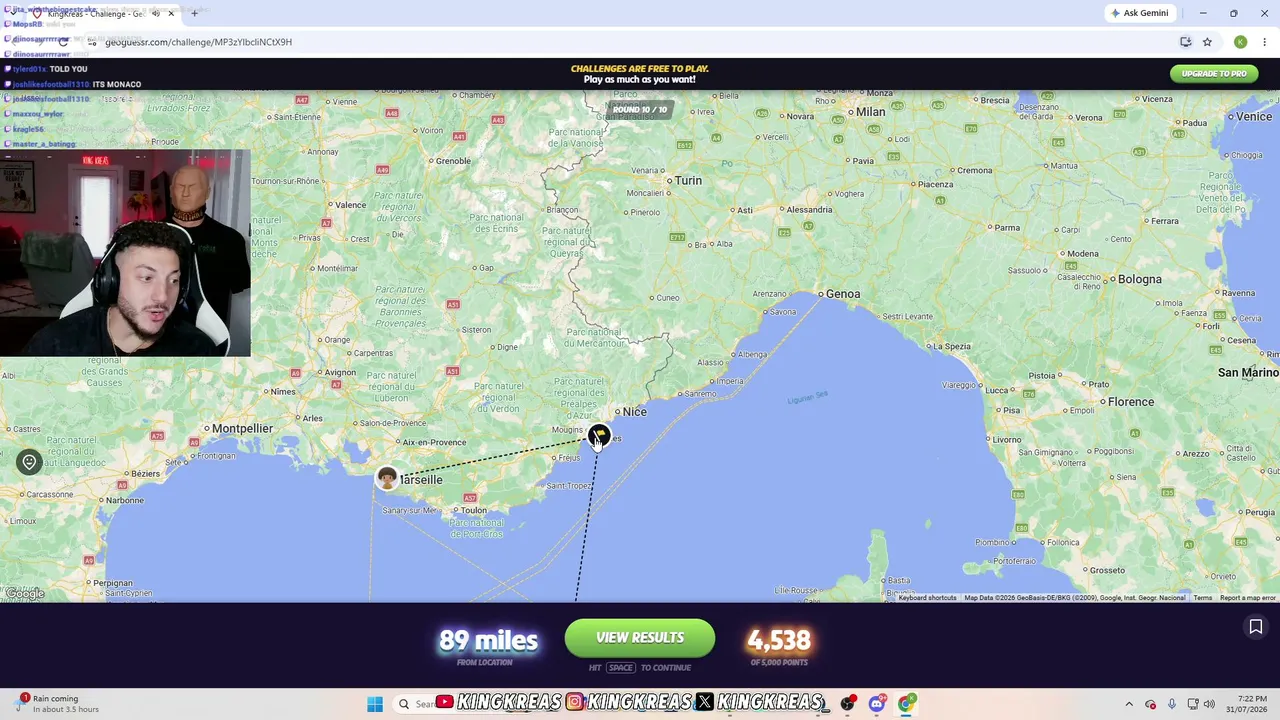Click the Nice city label on the map

coord(634,412)
